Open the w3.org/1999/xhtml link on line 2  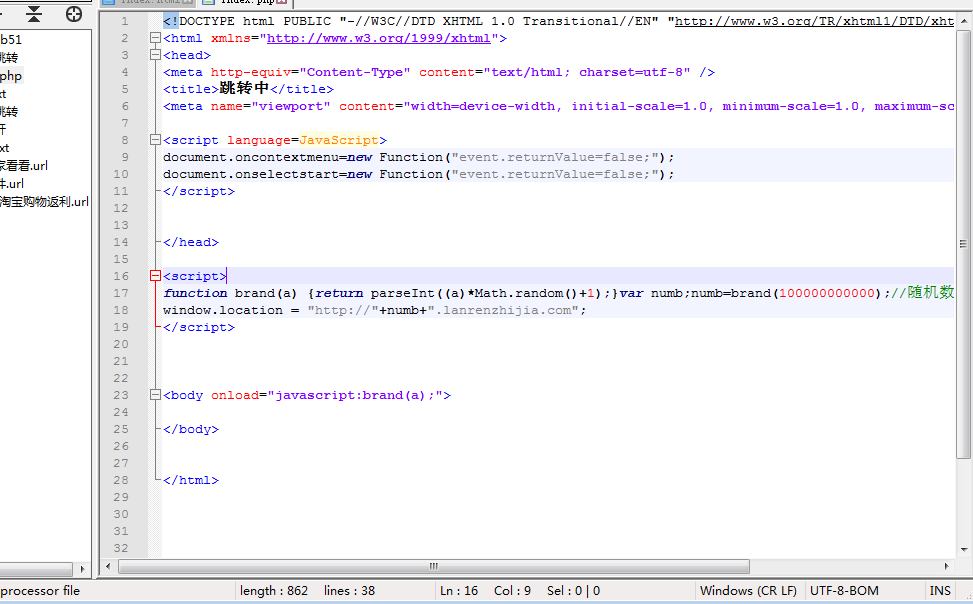380,38
